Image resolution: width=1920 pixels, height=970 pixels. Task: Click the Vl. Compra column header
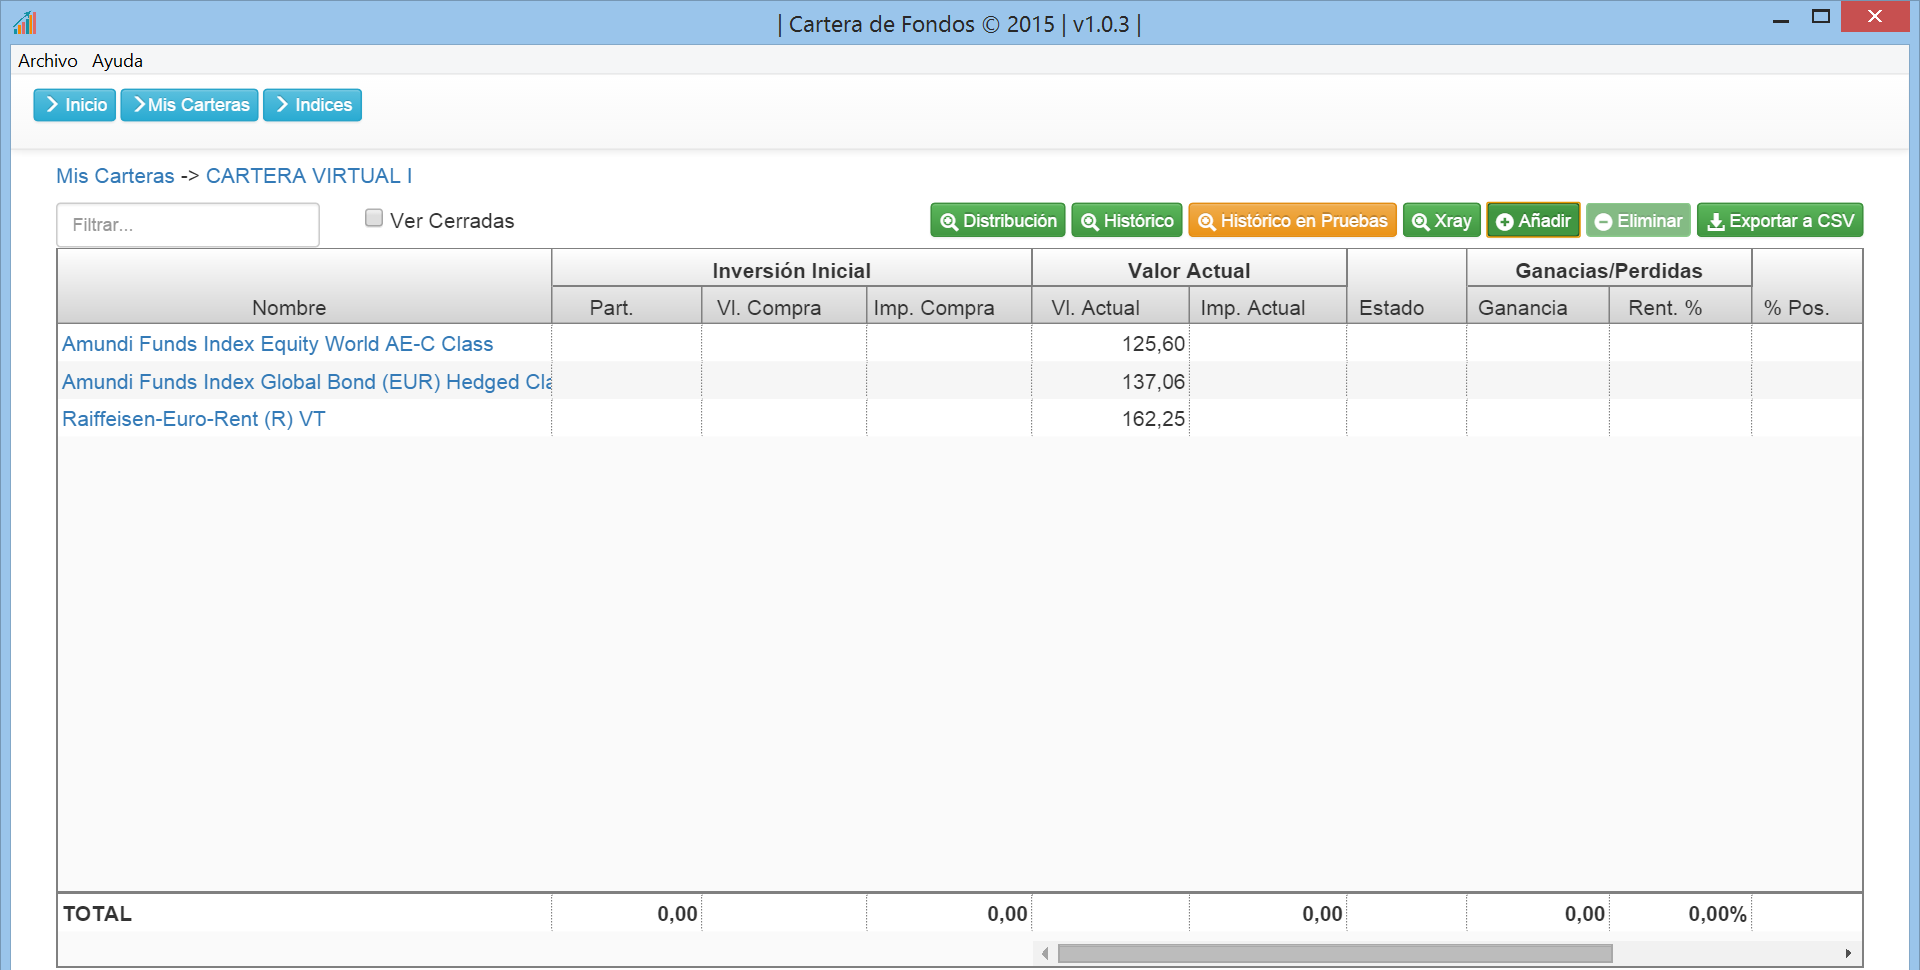coord(784,307)
